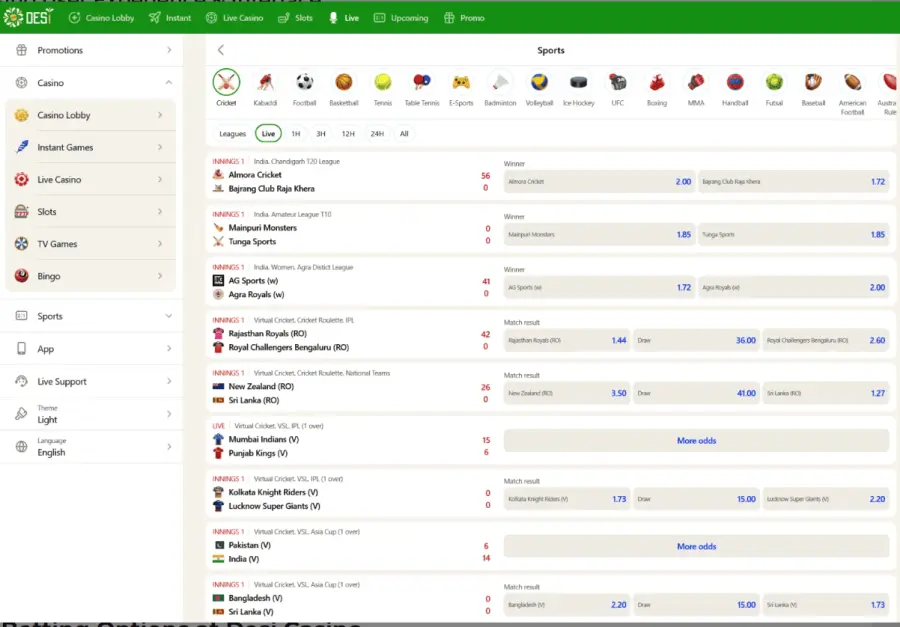
Task: Open Live Casino in top navigation
Action: coord(234,18)
